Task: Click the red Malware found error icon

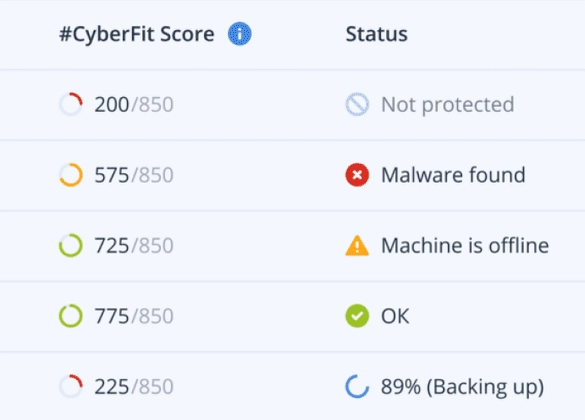Action: (357, 175)
